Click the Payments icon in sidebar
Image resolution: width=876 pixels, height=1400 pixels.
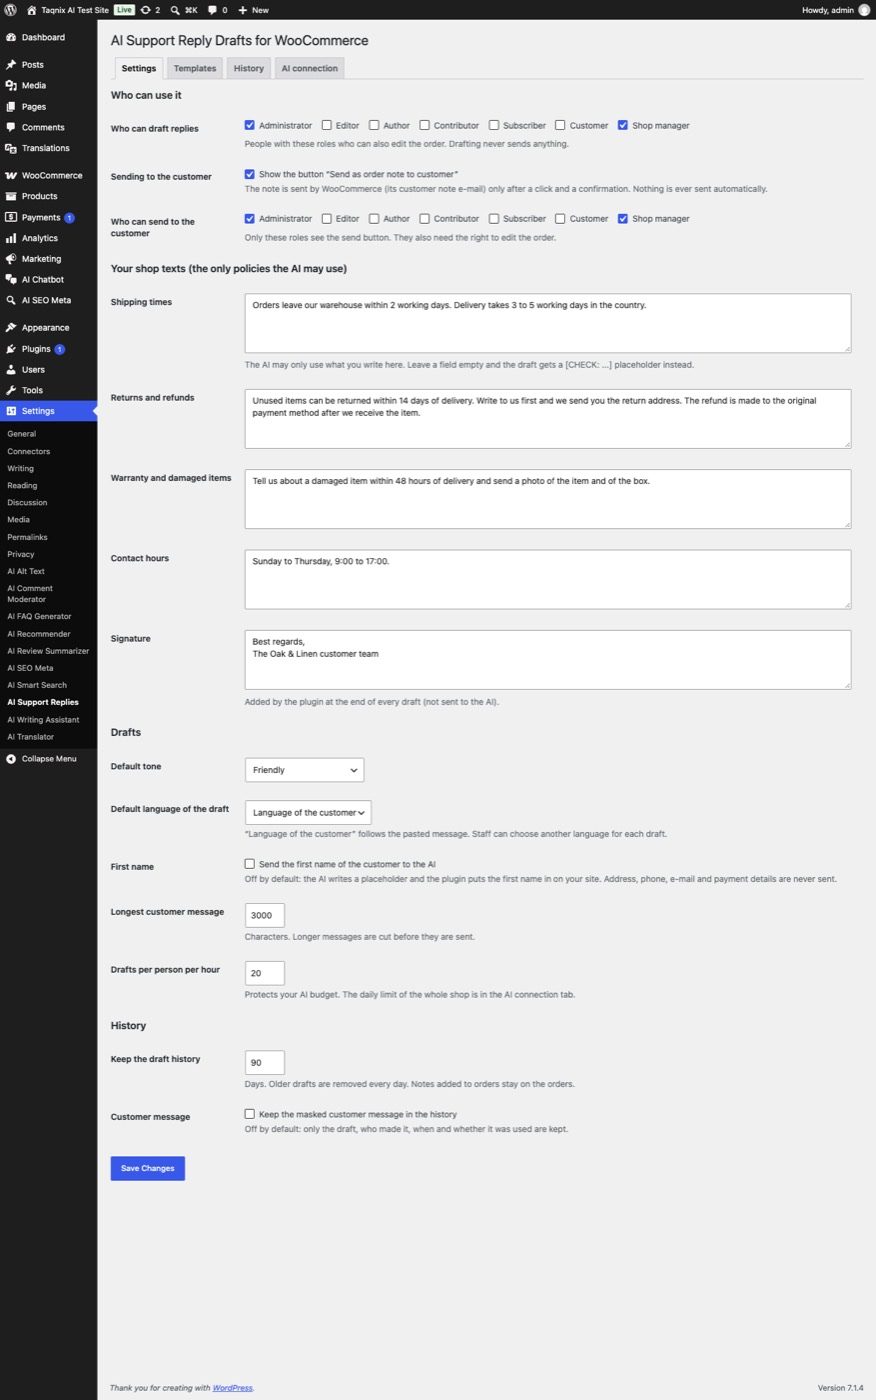[x=11, y=217]
